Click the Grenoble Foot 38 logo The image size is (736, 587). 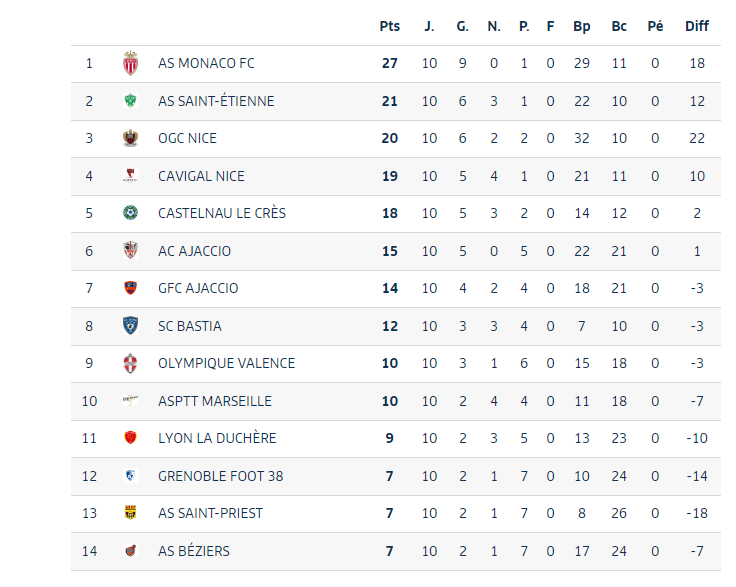(x=130, y=476)
